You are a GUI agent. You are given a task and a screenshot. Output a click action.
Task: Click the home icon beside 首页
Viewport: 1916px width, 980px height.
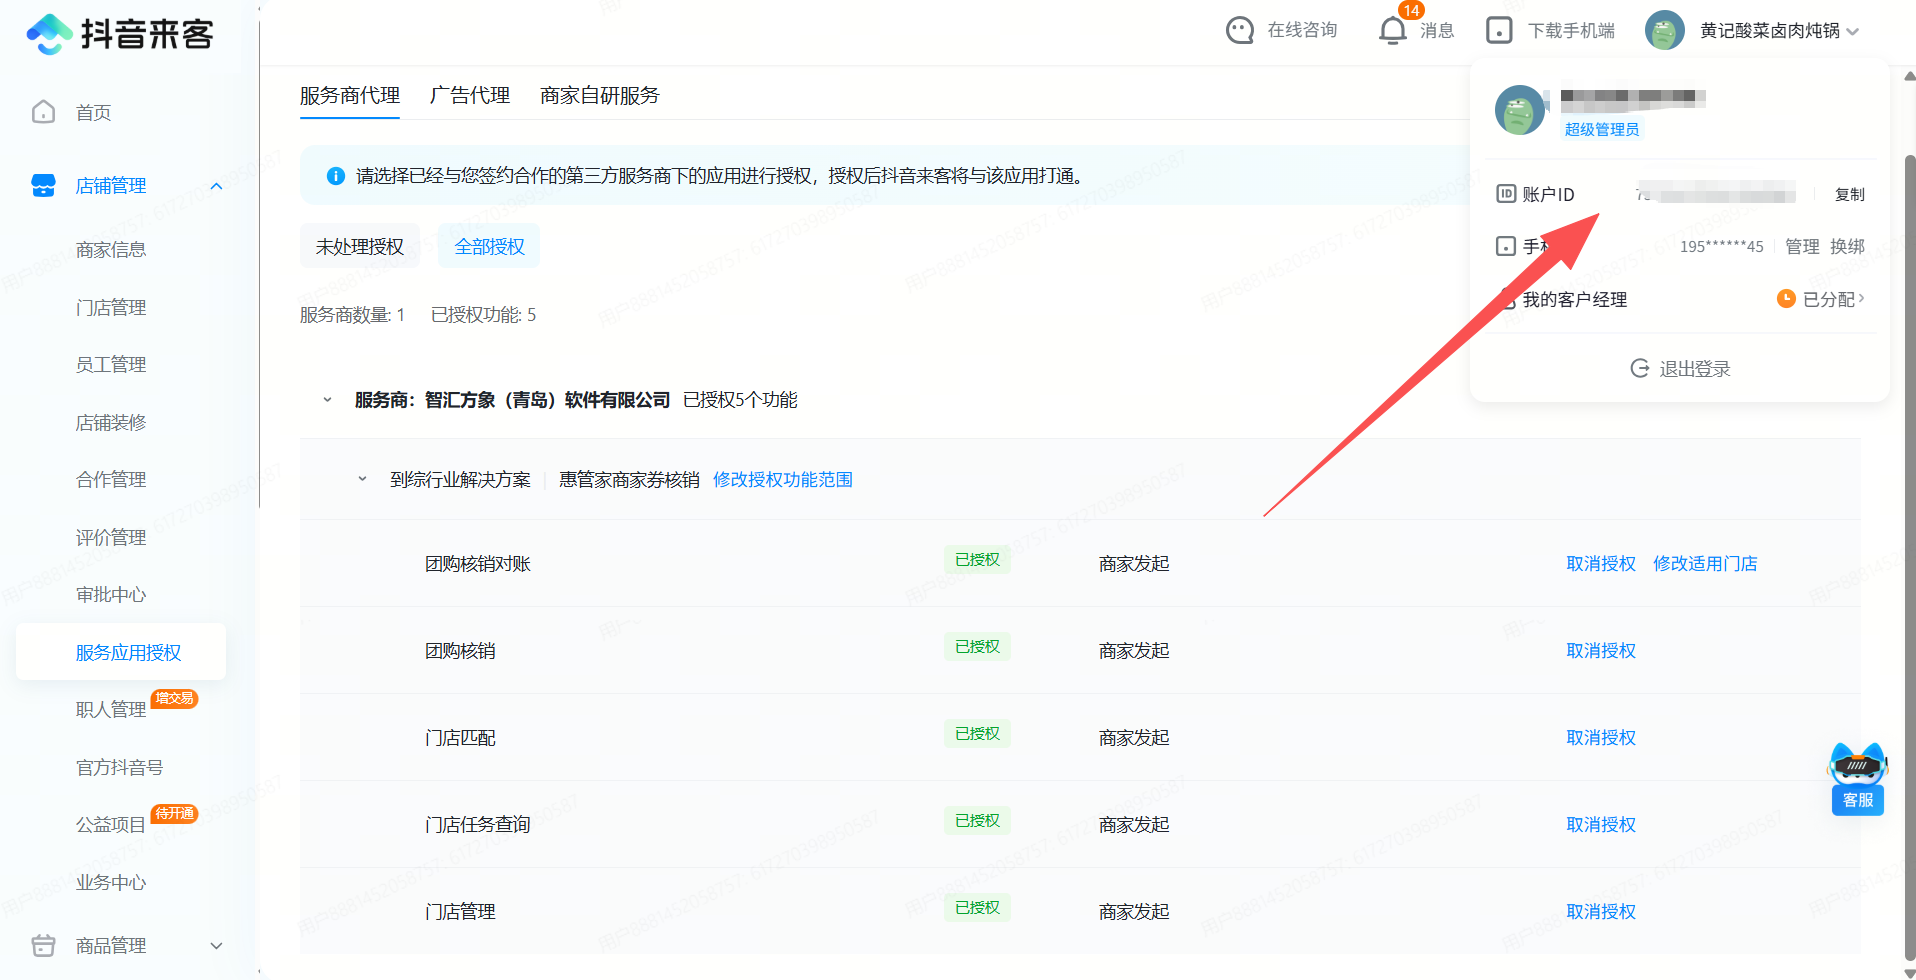(44, 112)
